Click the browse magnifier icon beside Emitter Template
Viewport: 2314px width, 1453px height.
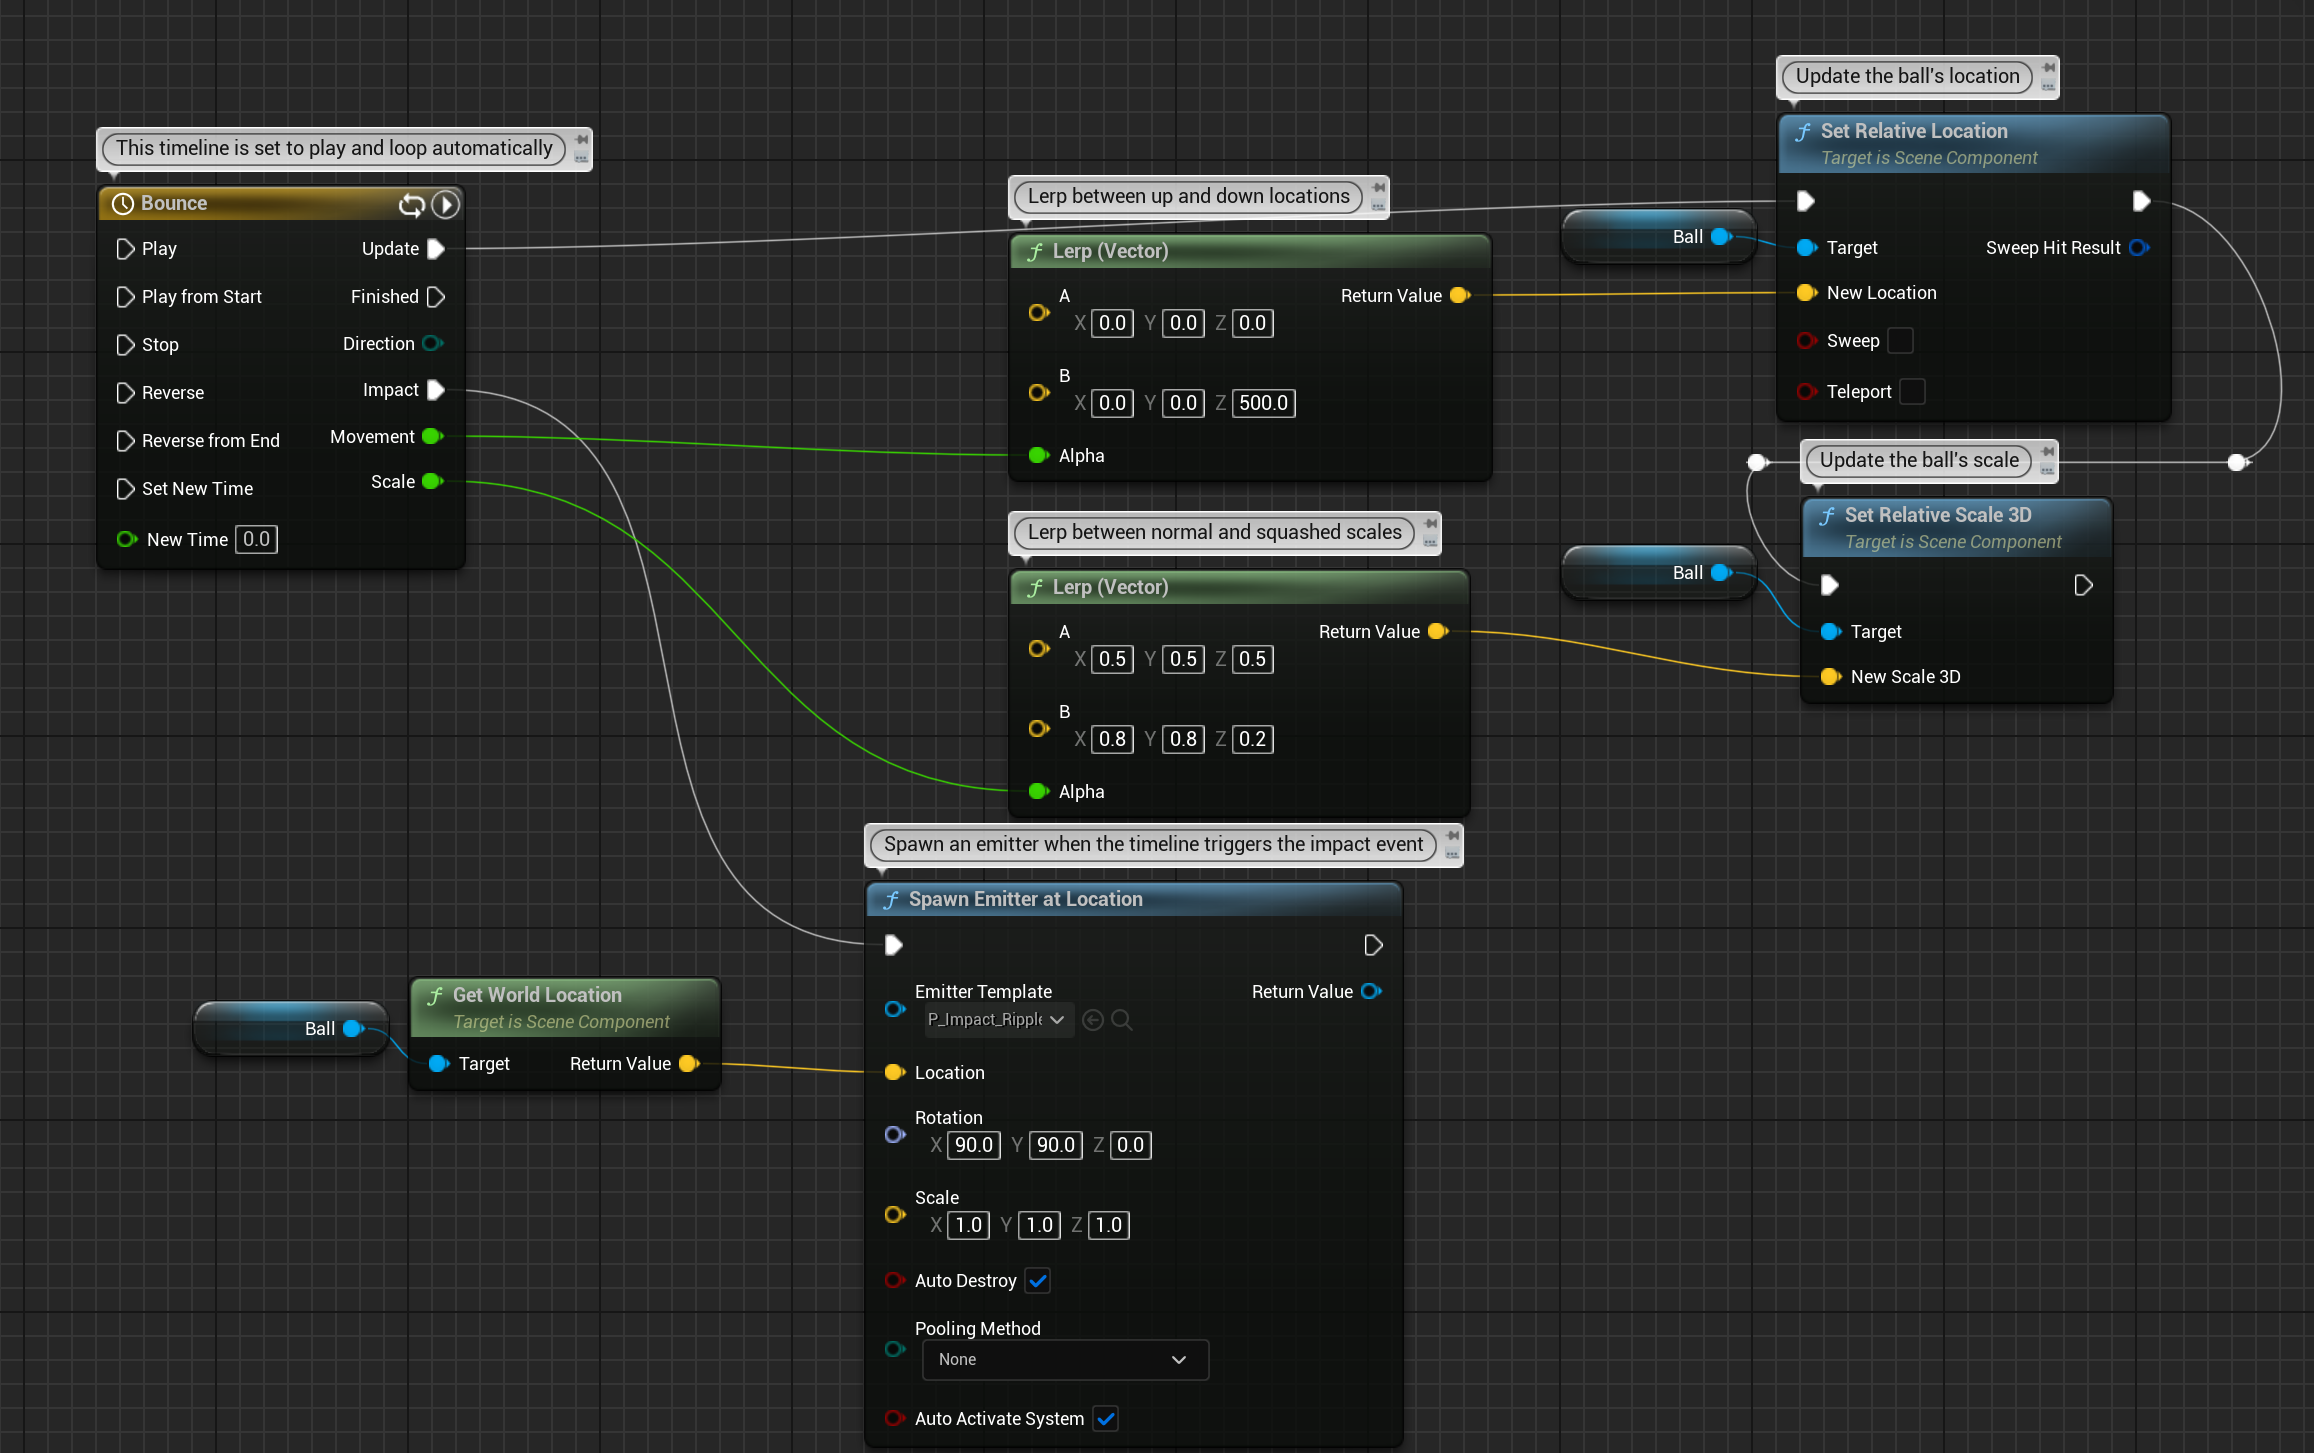tap(1122, 1020)
